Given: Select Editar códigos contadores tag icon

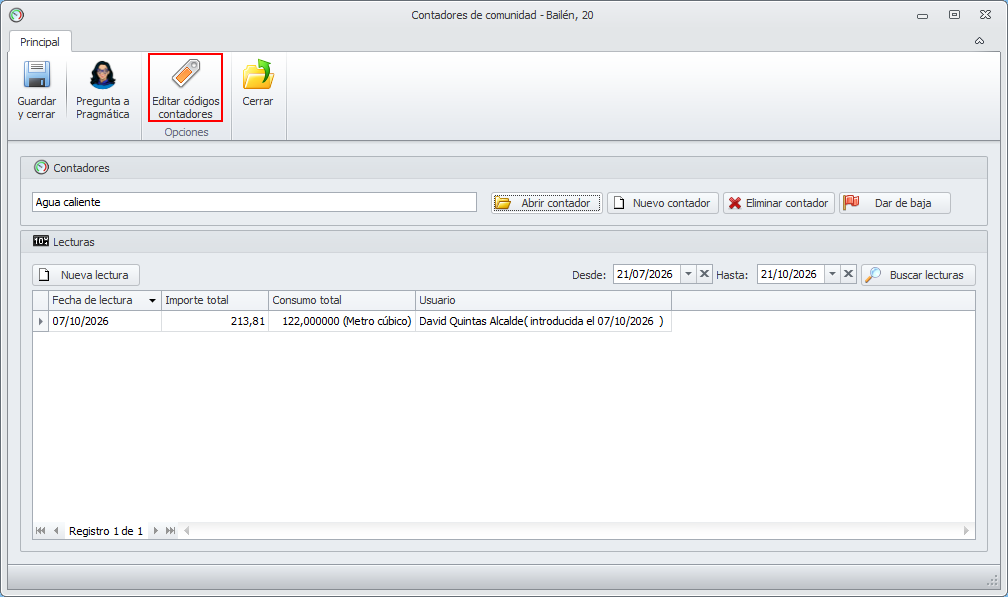Looking at the screenshot, I should coord(186,73).
